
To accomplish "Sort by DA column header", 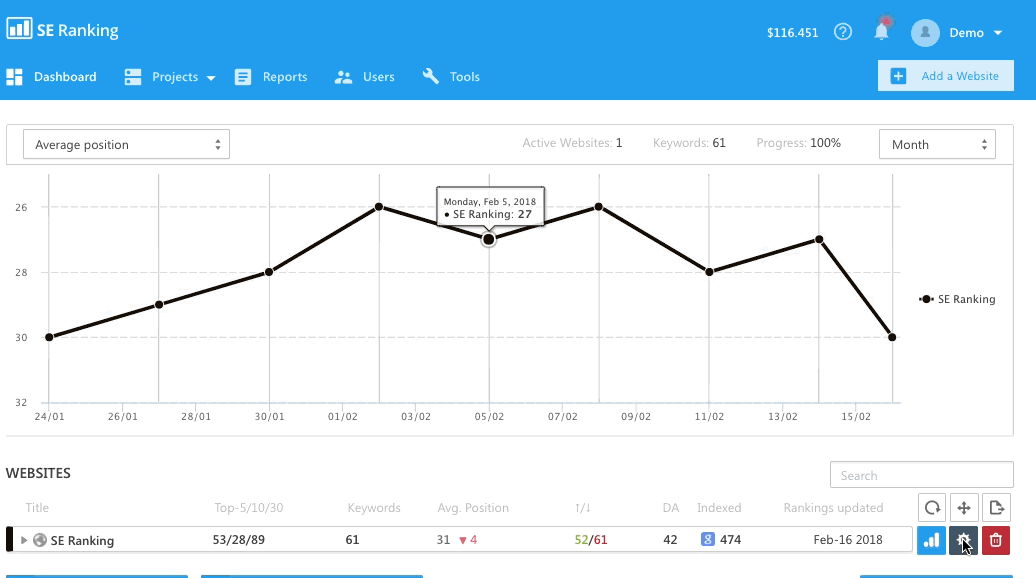I will point(671,507).
